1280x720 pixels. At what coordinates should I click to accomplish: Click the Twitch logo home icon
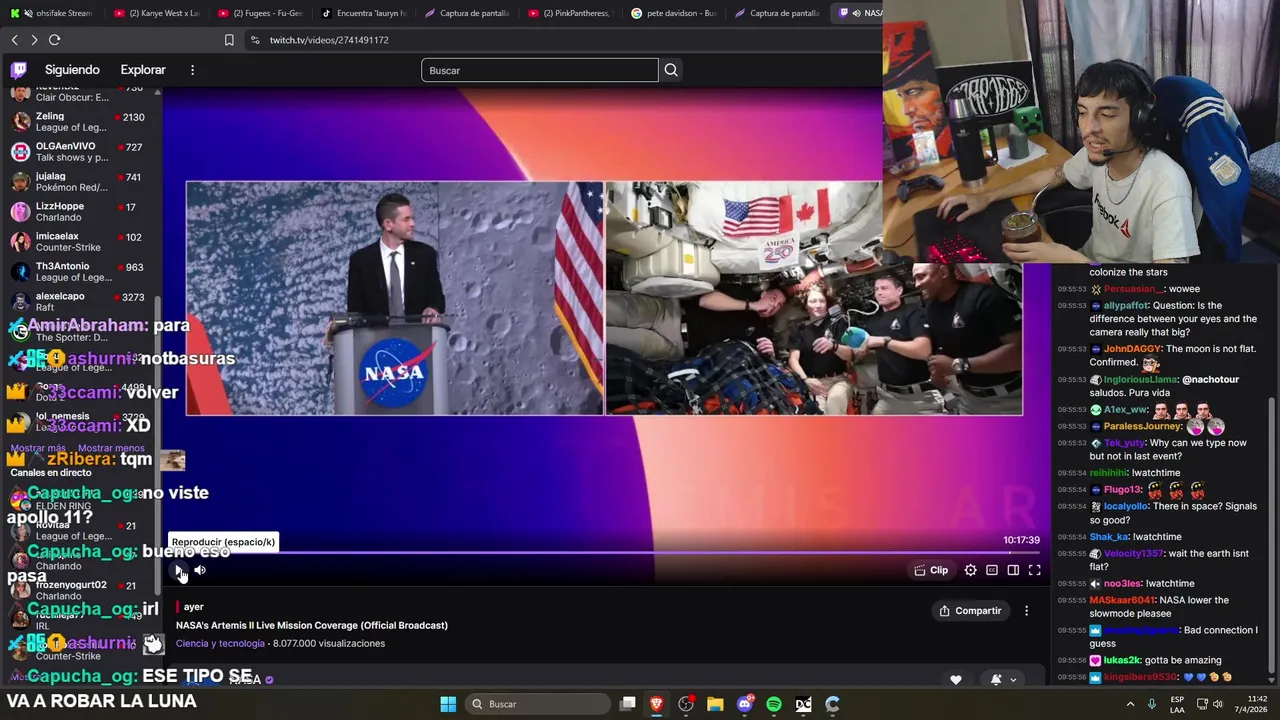click(19, 70)
